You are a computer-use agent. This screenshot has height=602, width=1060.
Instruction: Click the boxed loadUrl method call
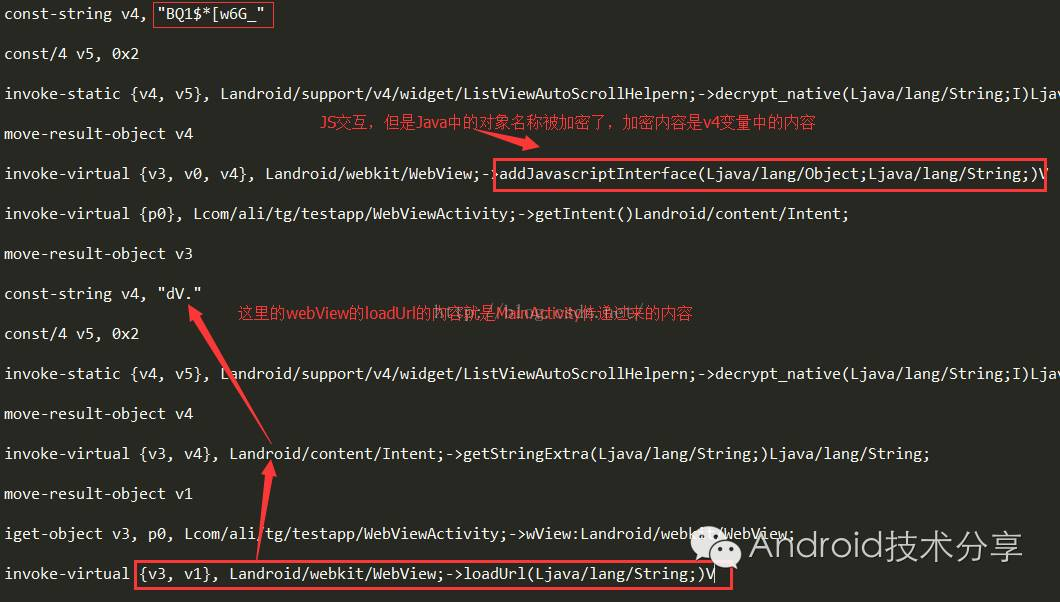[x=433, y=574]
